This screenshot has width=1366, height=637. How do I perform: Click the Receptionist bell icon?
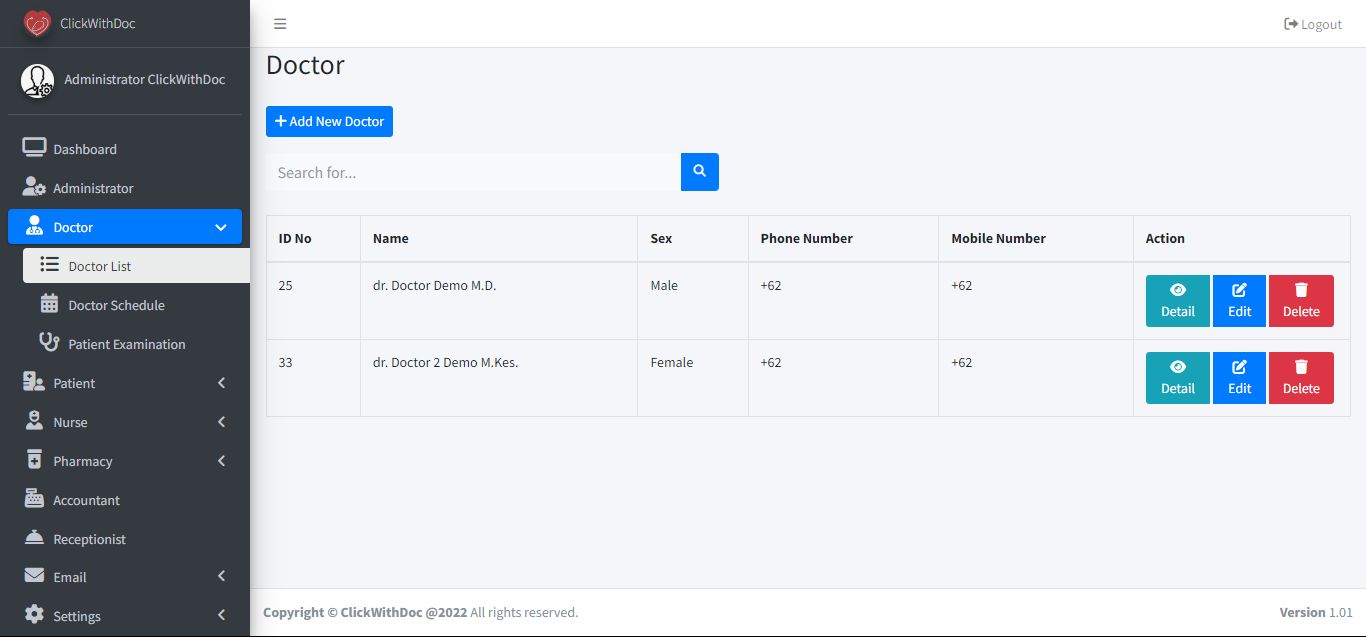(x=34, y=538)
